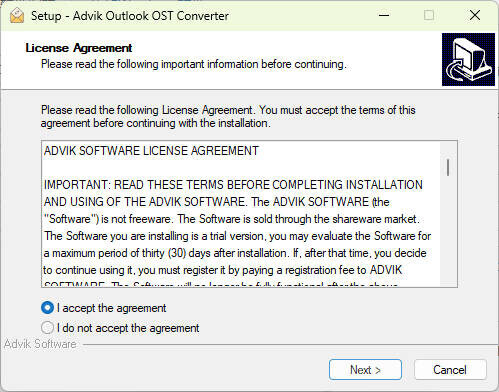Click the 'IMPORTANT: READ THESE TERMS' line

(x=233, y=185)
